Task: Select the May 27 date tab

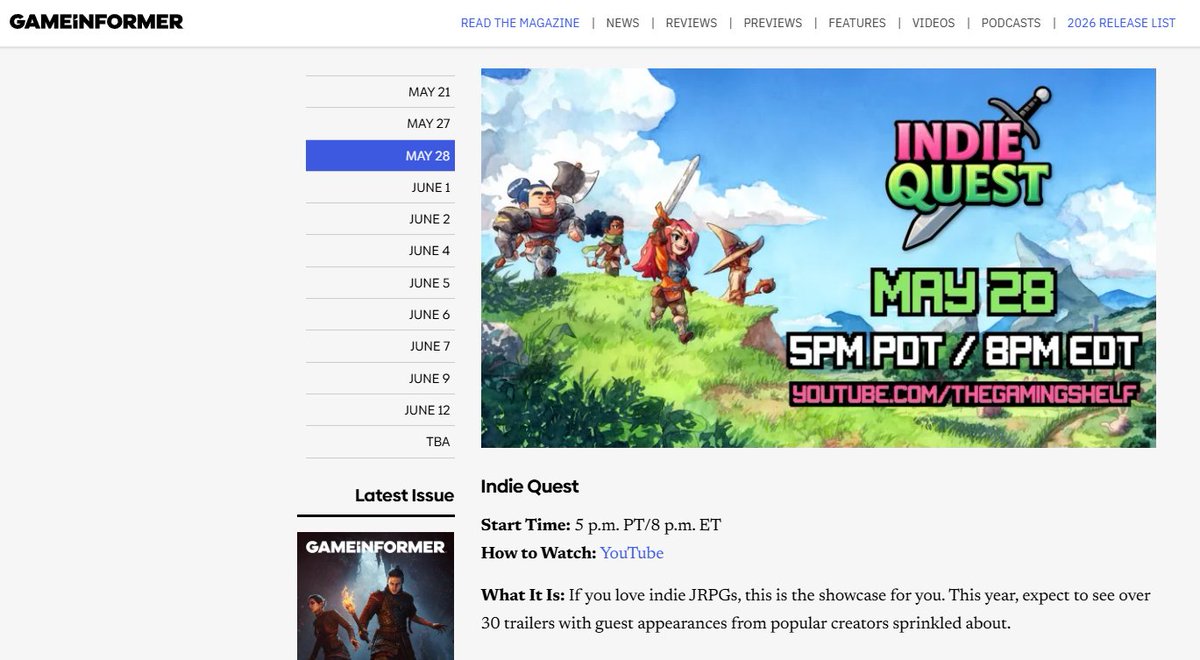Action: [x=380, y=124]
